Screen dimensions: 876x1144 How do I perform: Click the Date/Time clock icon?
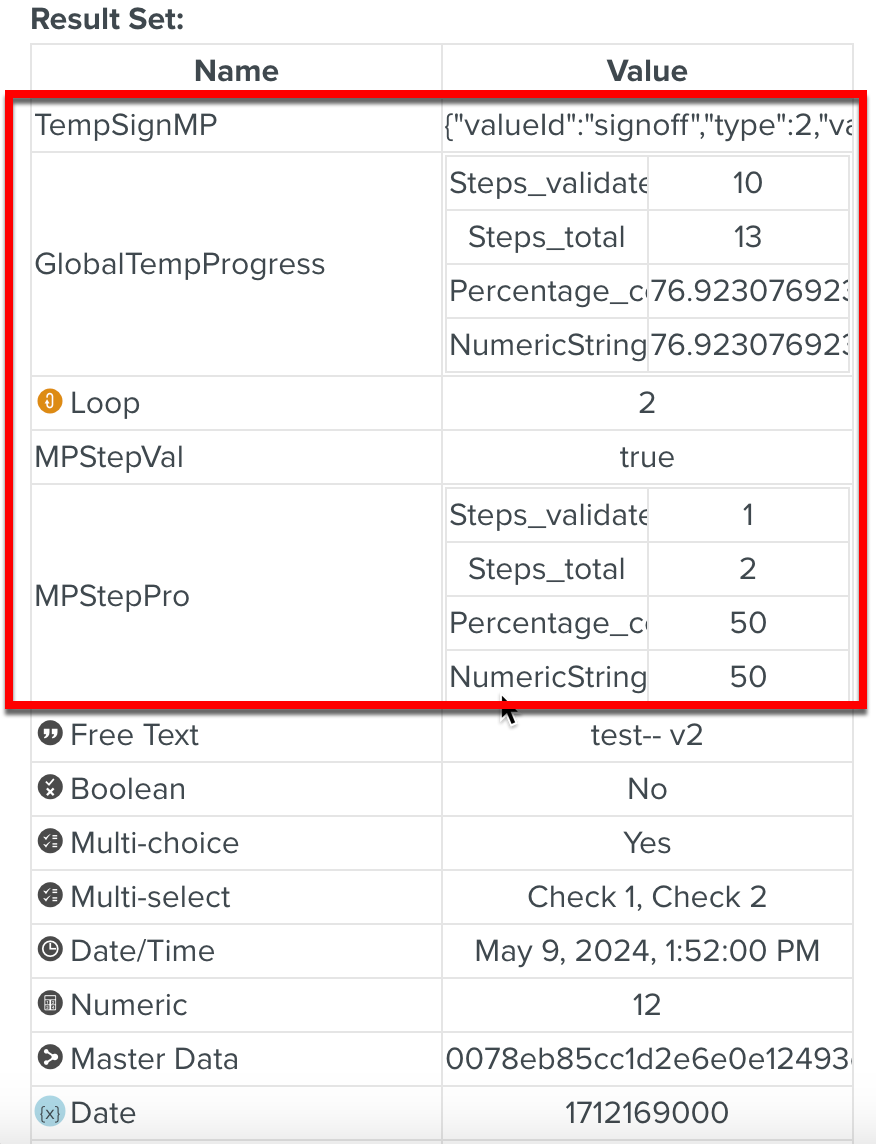point(49,950)
